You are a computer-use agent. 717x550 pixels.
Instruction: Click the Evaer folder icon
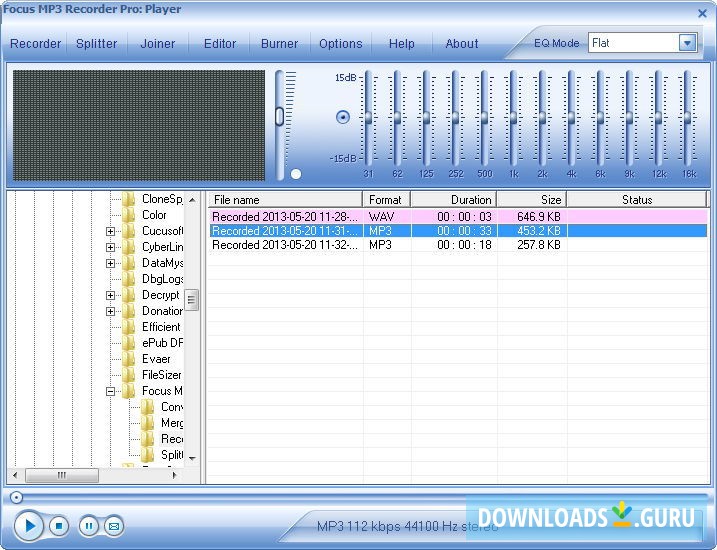[x=129, y=359]
